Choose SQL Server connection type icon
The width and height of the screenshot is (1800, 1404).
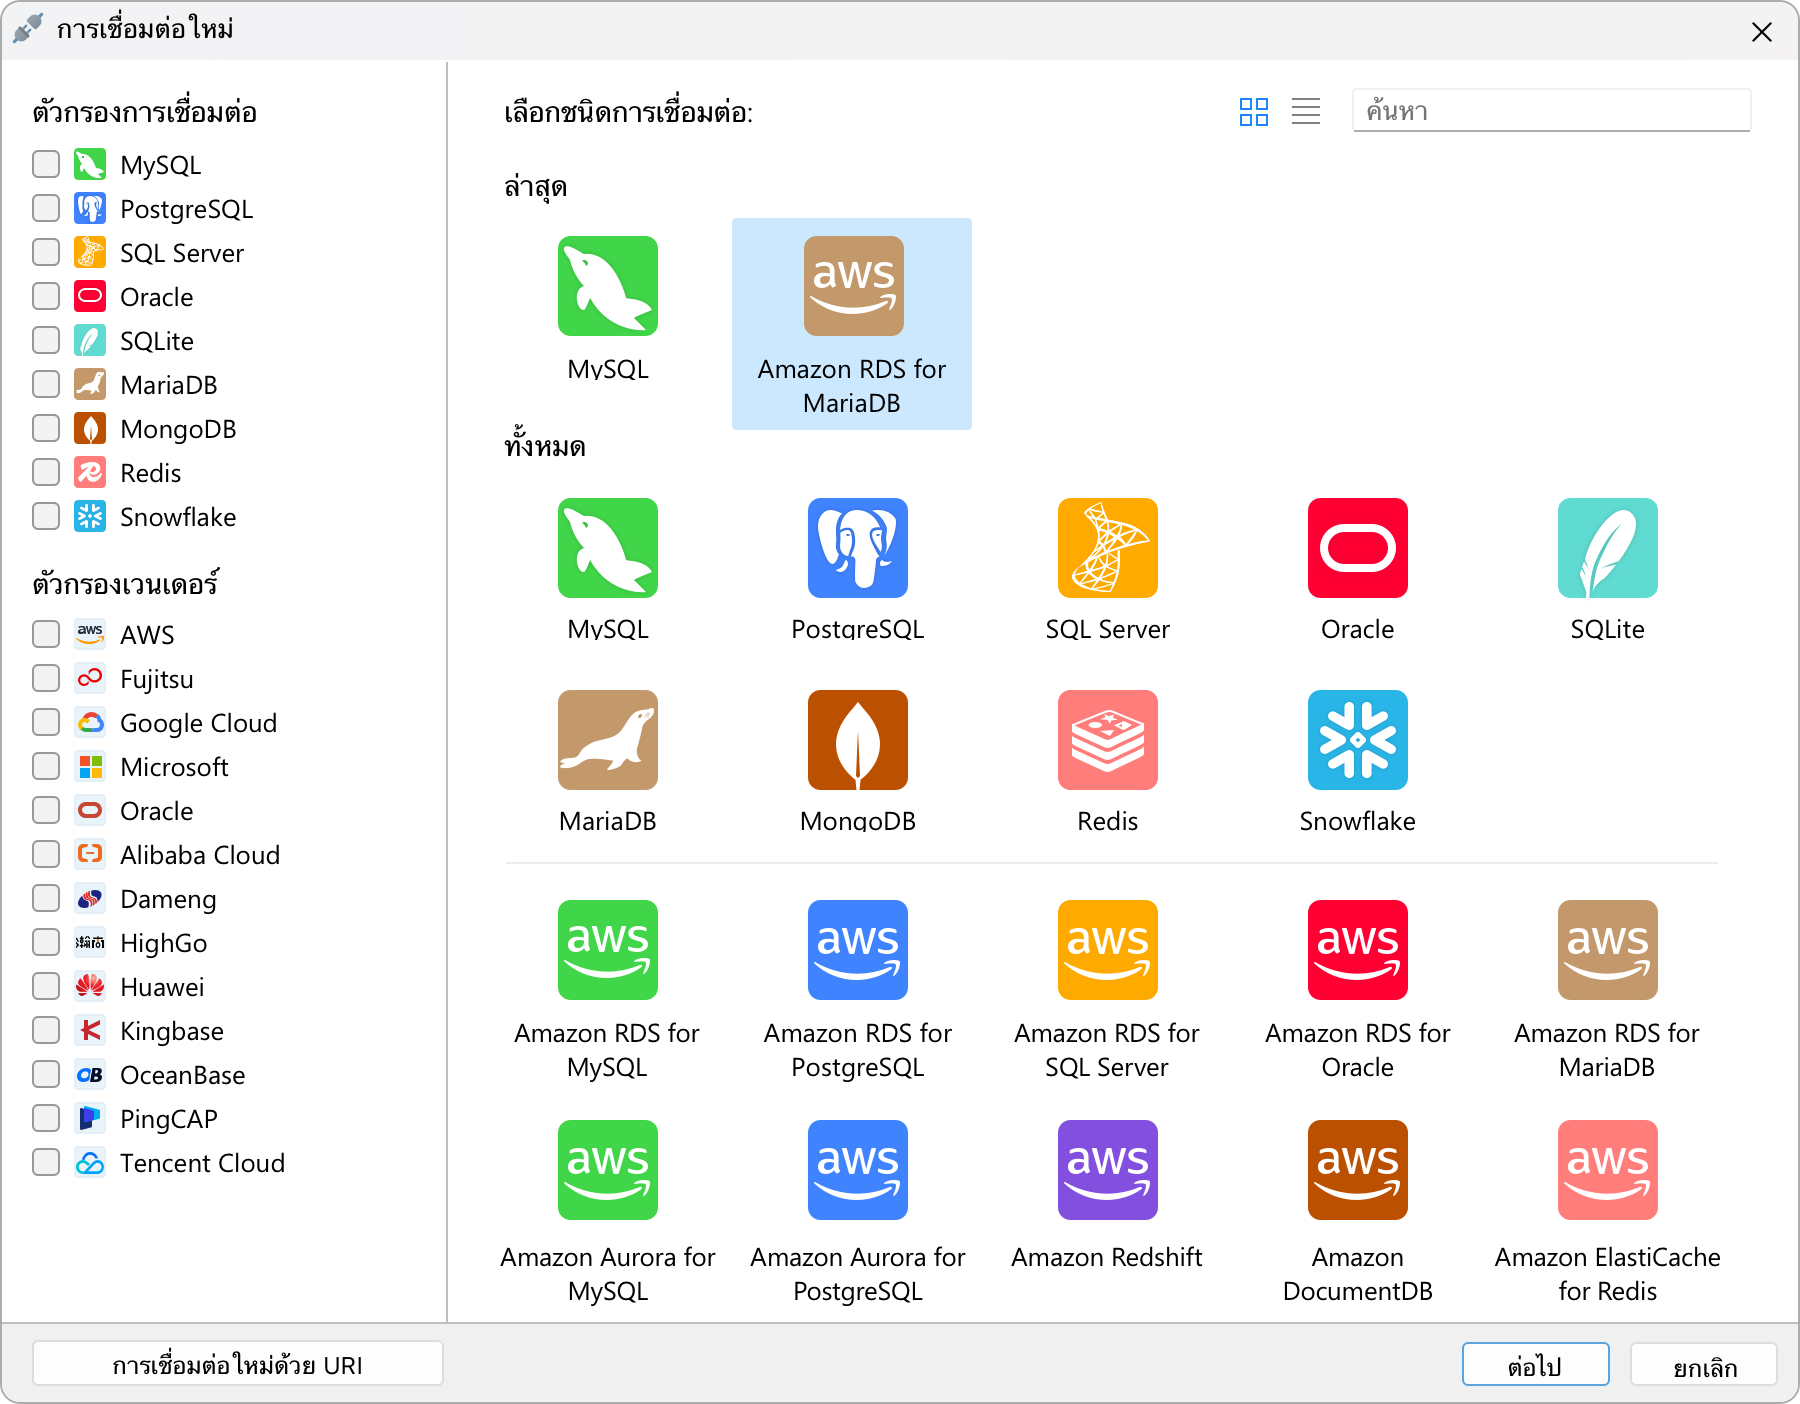[x=1108, y=548]
